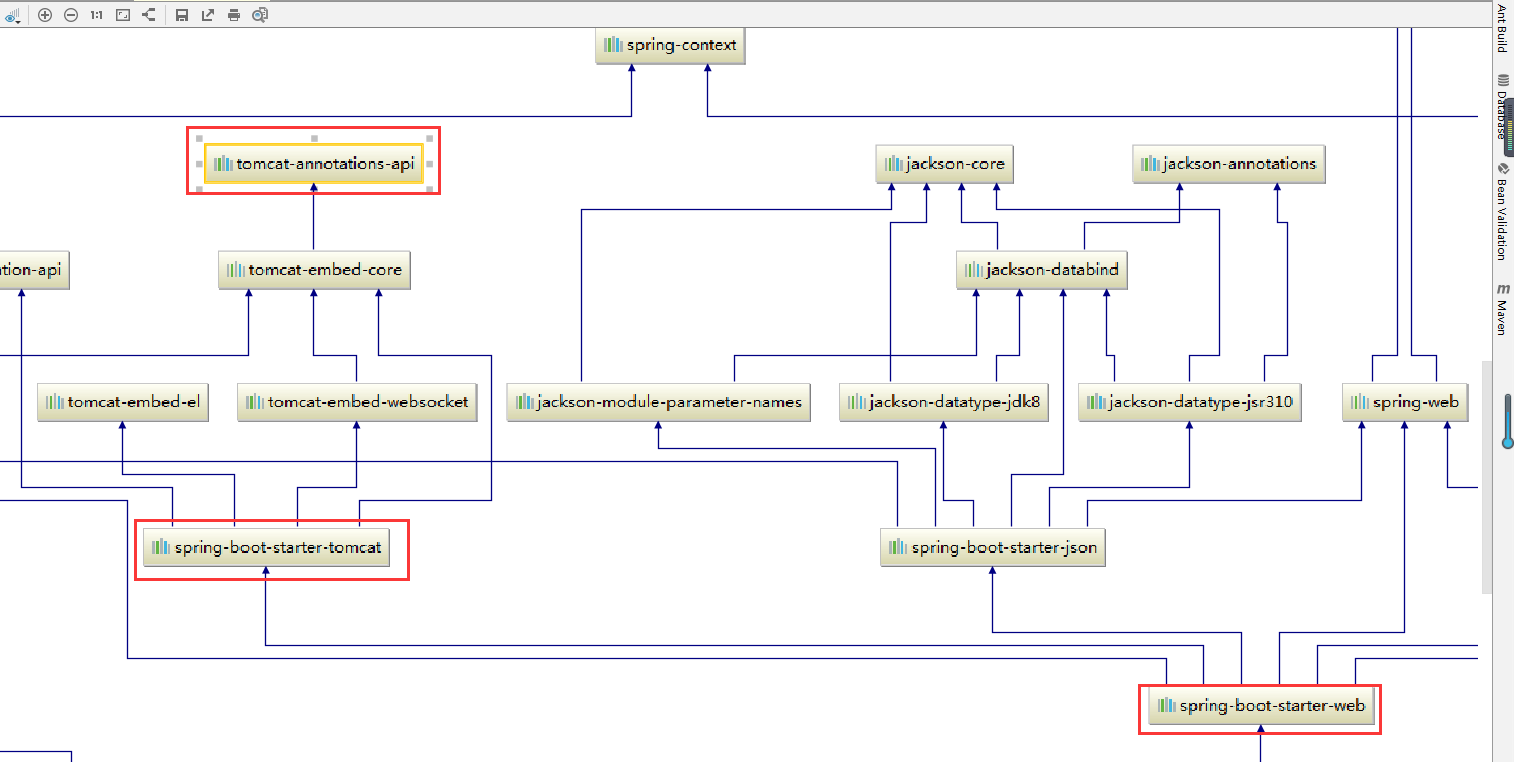Select the tomcat-annotations-api node
This screenshot has height=762, width=1514.
tap(314, 164)
